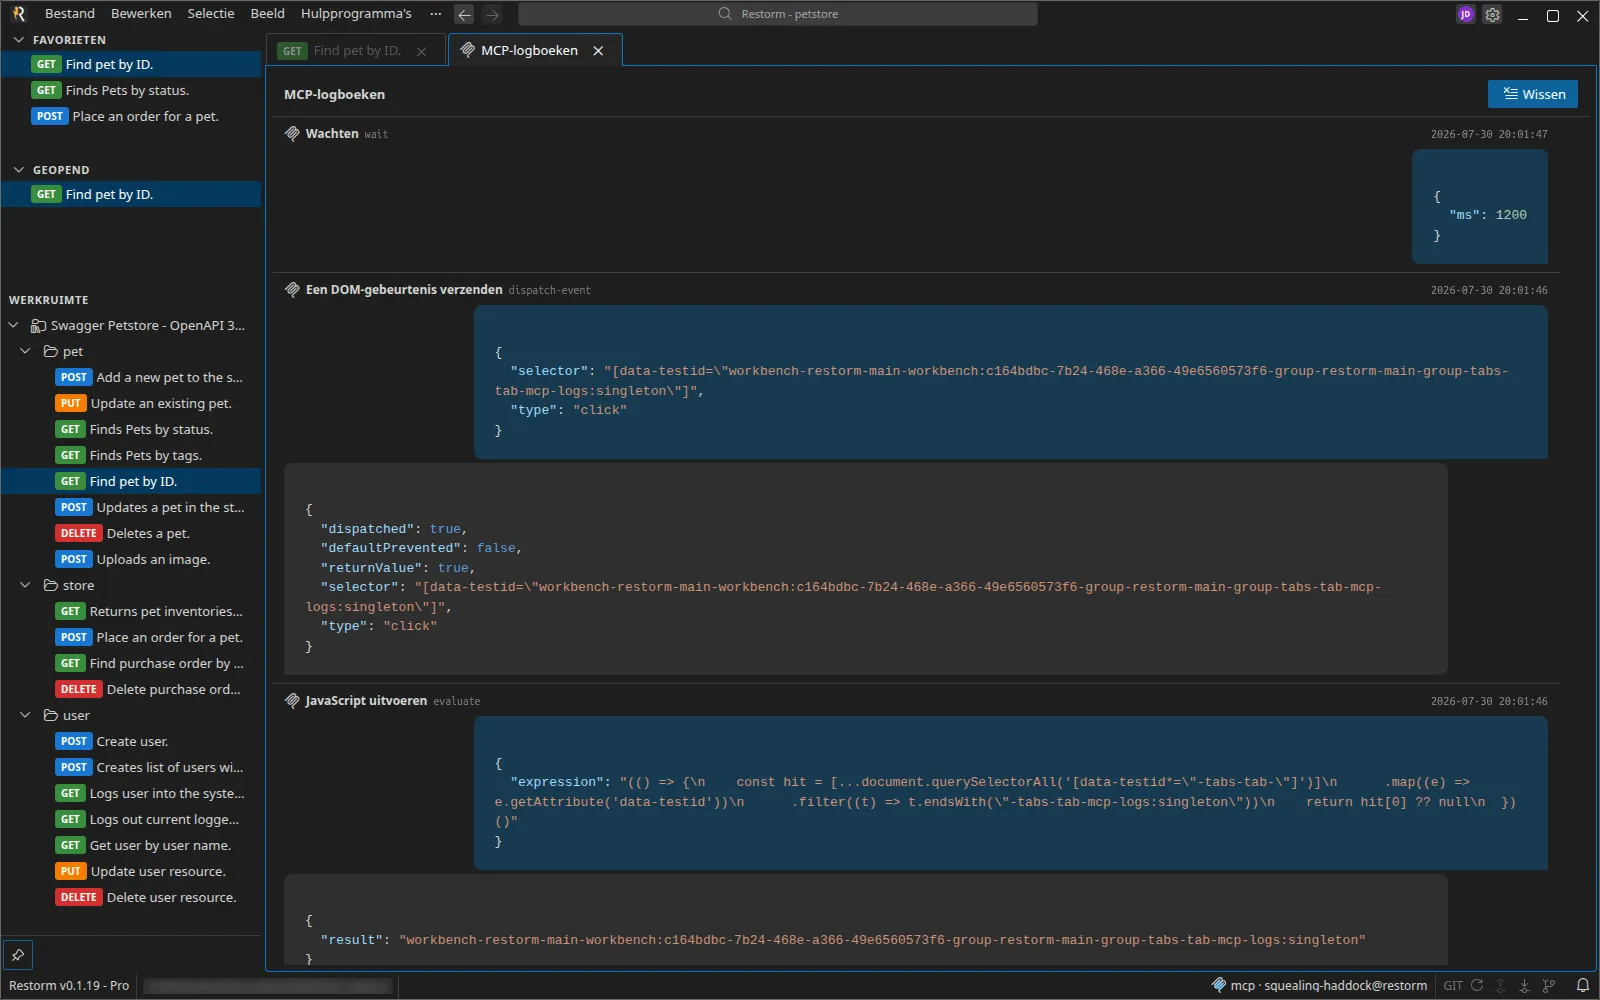Open GET Find purchase order by ID

click(x=131, y=663)
